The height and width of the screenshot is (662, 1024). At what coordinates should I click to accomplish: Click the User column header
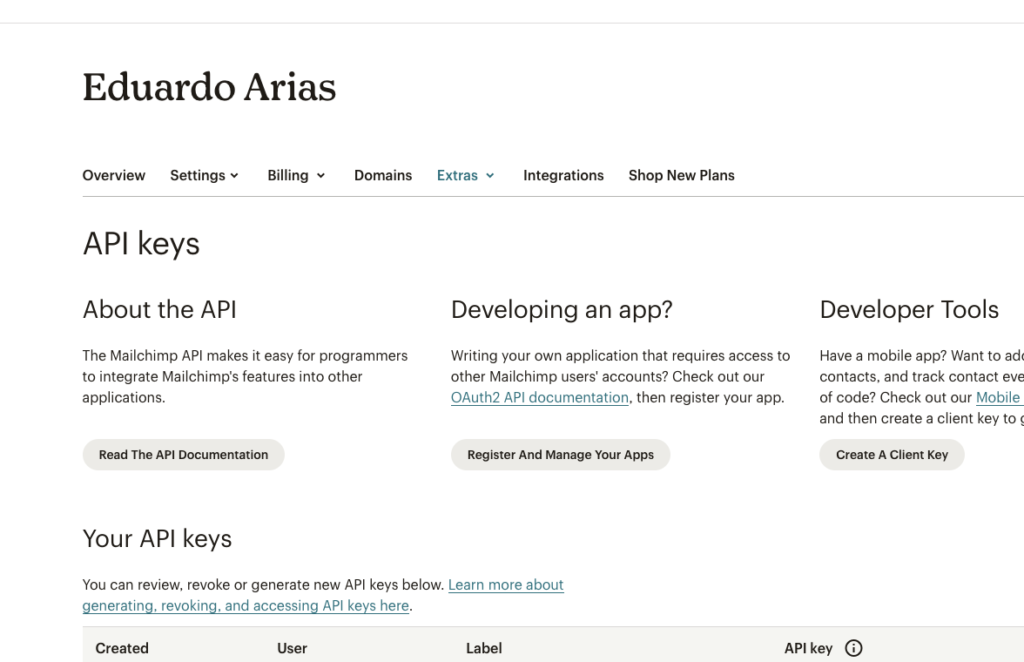coord(291,648)
